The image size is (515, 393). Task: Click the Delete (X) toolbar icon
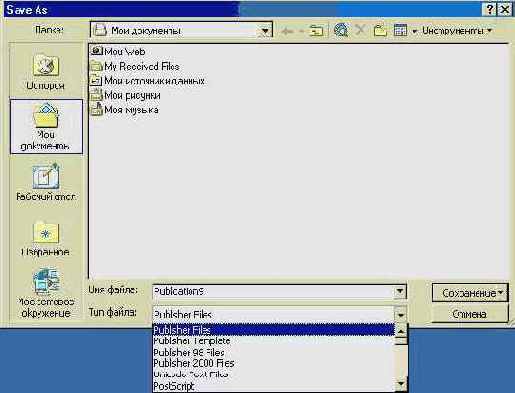(360, 30)
